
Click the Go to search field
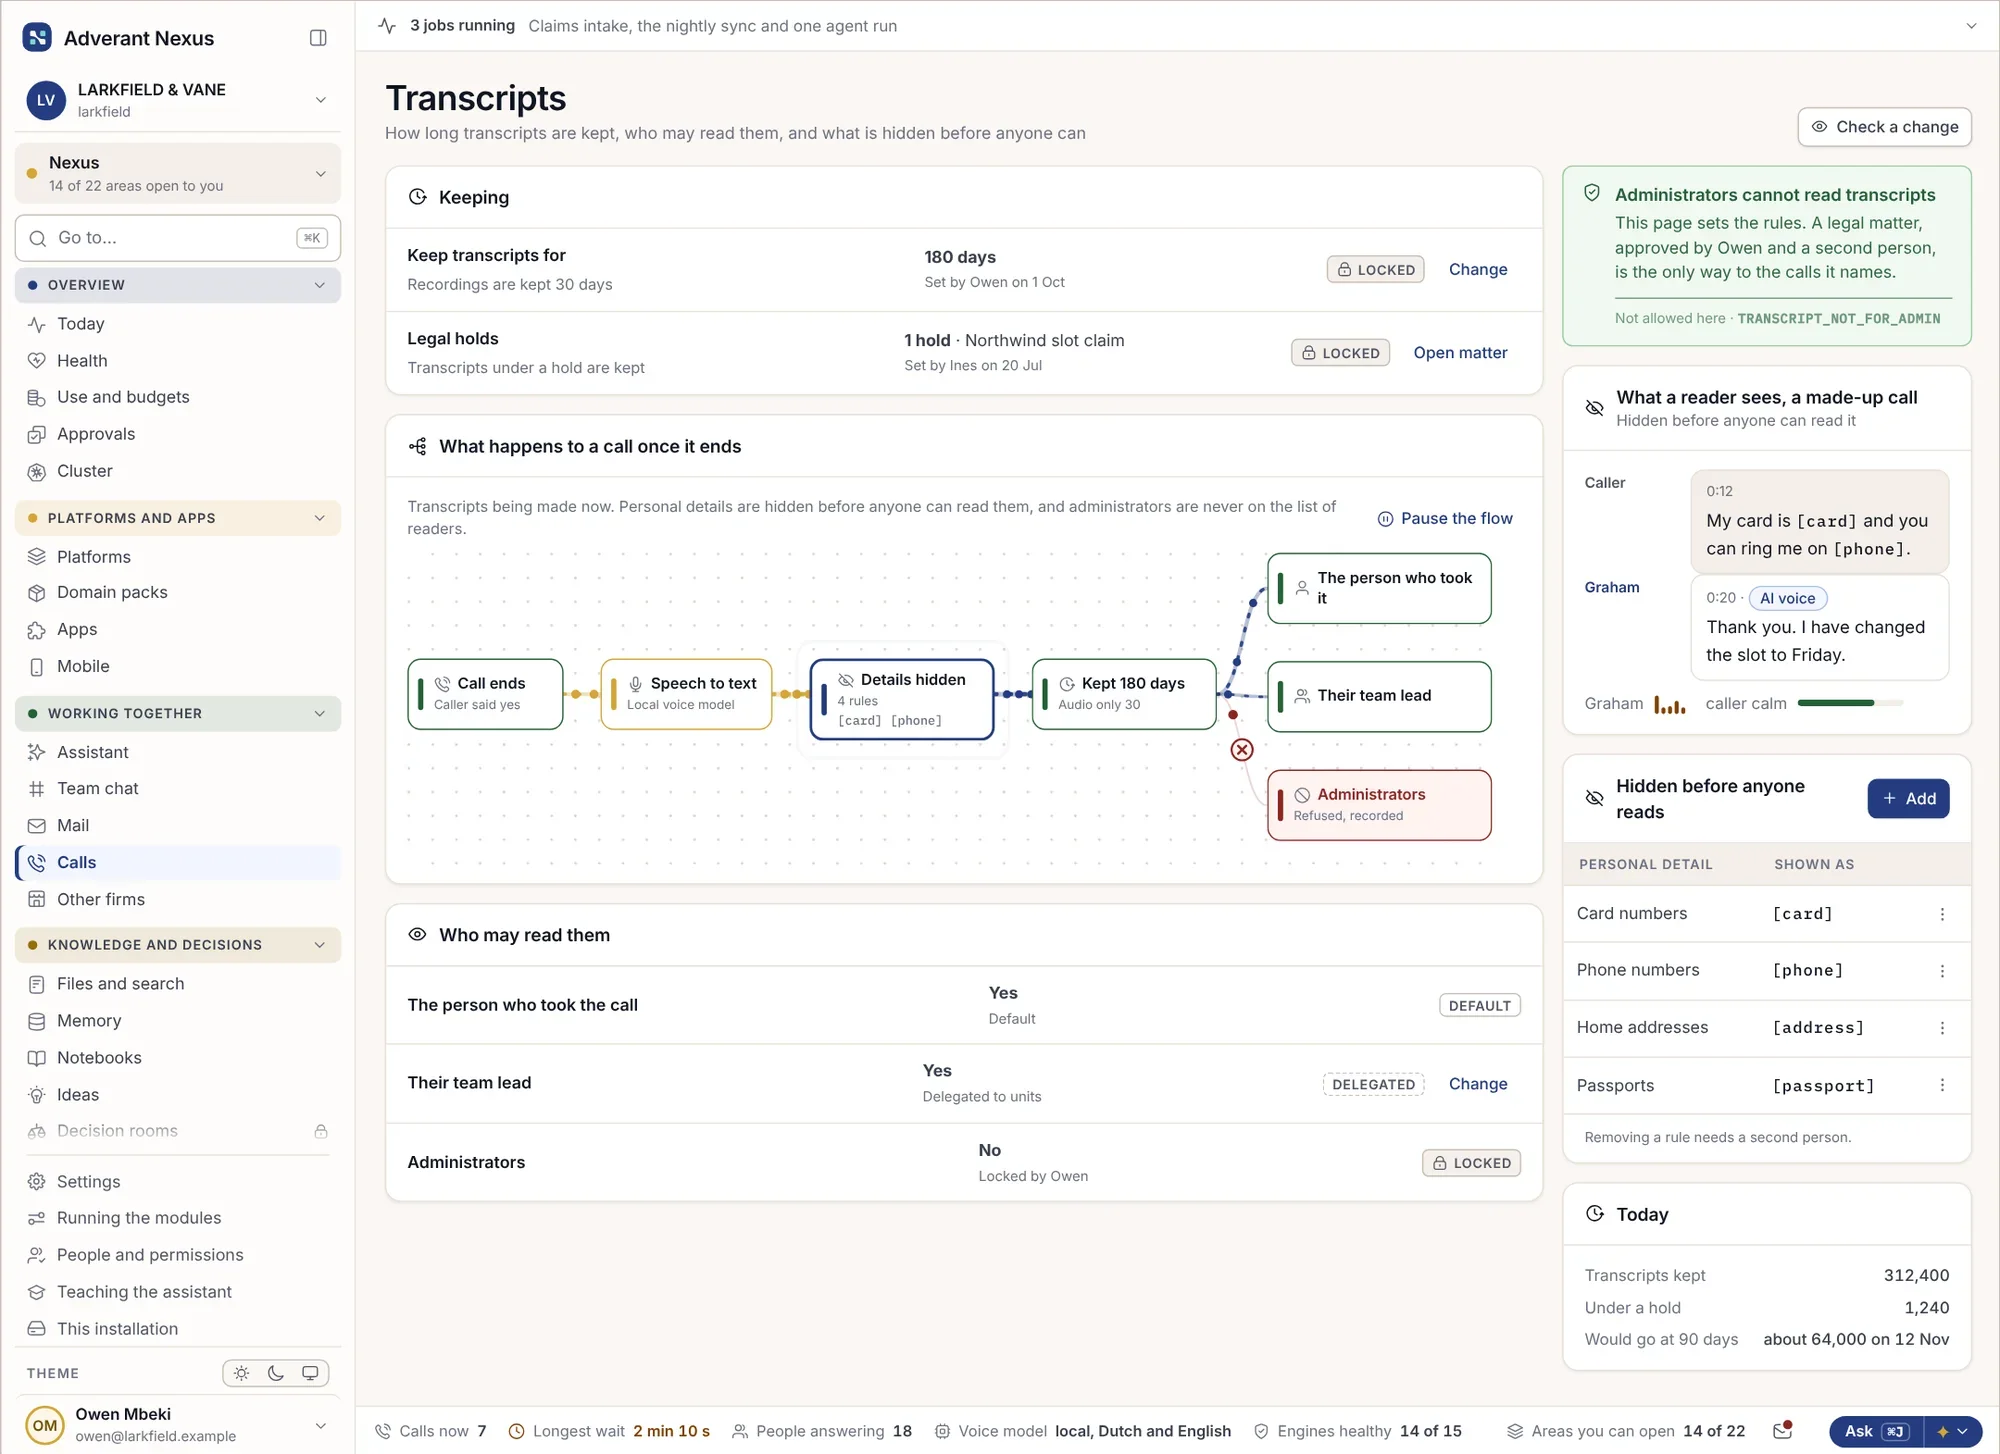[x=178, y=238]
